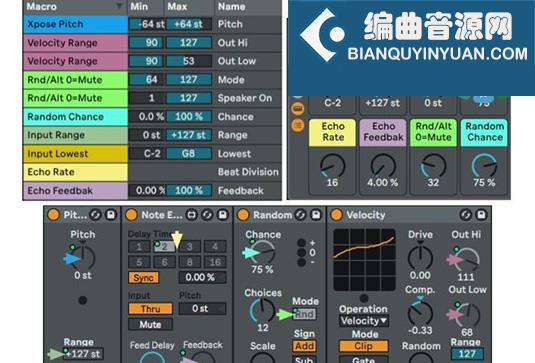Select delay time button 4
The image size is (535, 363).
[x=215, y=247]
